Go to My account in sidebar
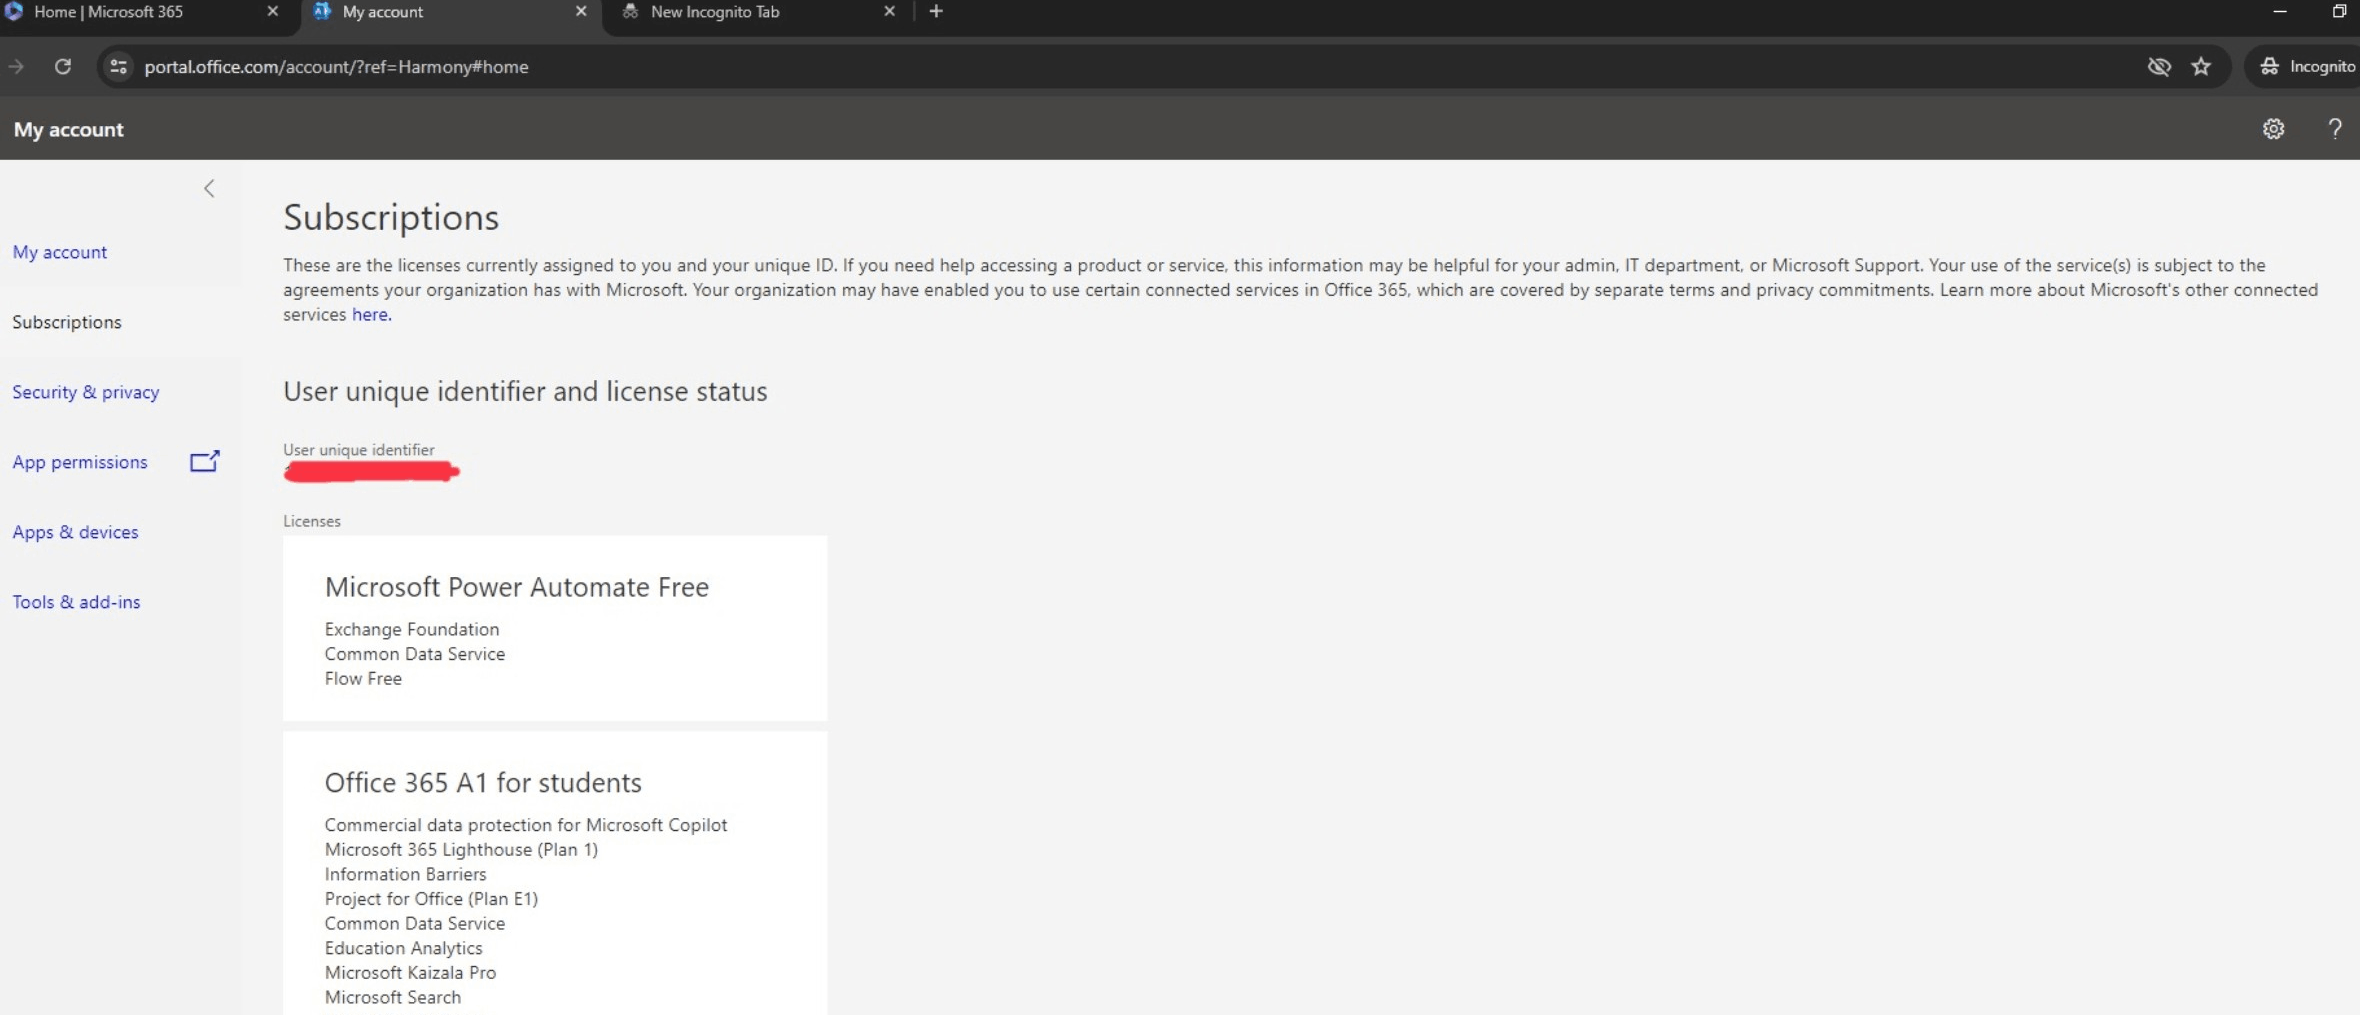The width and height of the screenshot is (2360, 1015). [60, 252]
